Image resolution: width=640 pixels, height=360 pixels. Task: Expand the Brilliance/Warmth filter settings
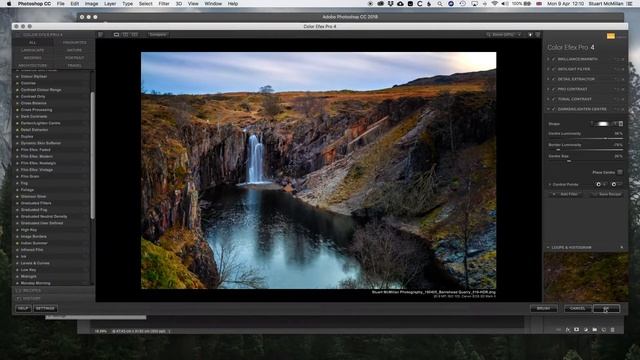point(548,59)
